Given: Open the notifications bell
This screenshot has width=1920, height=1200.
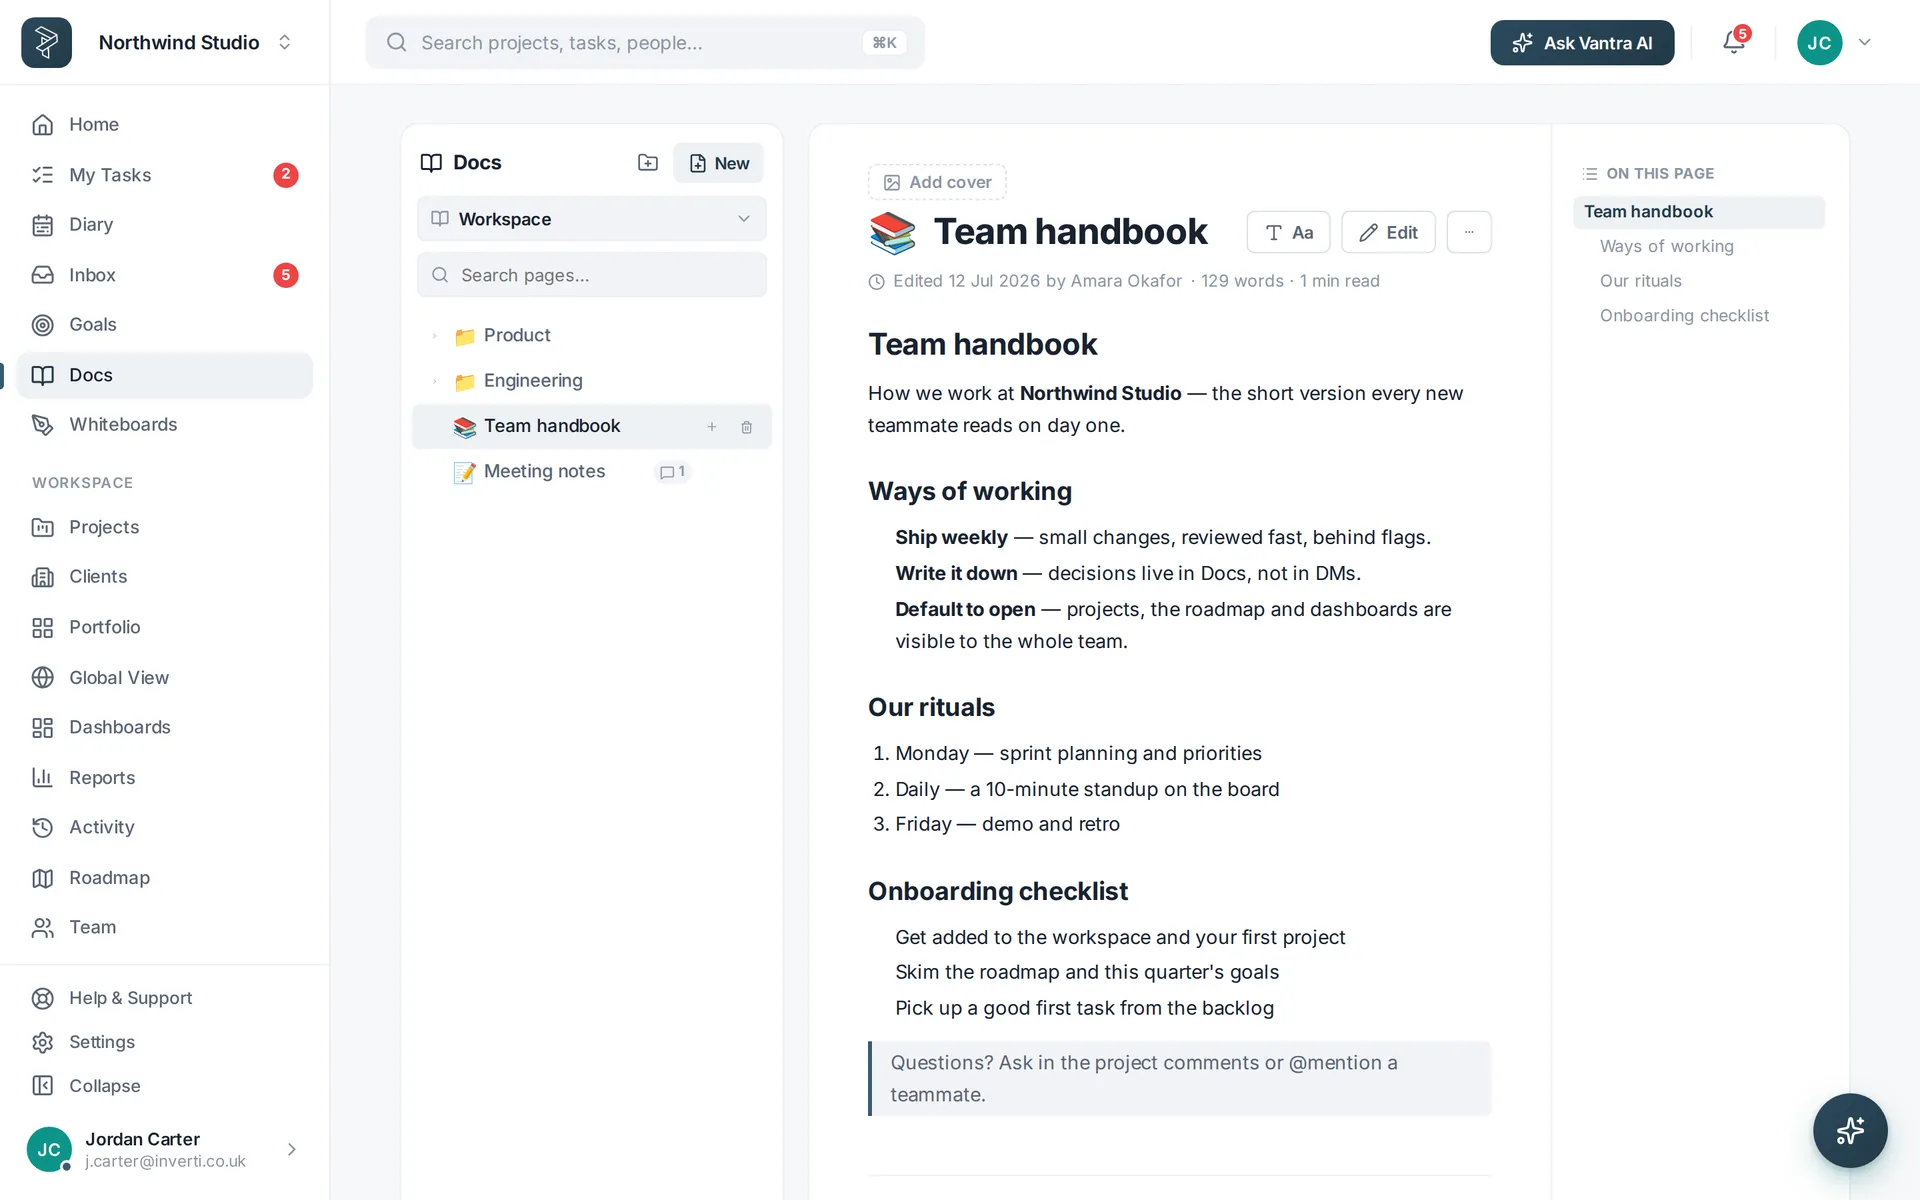Looking at the screenshot, I should (x=1734, y=42).
